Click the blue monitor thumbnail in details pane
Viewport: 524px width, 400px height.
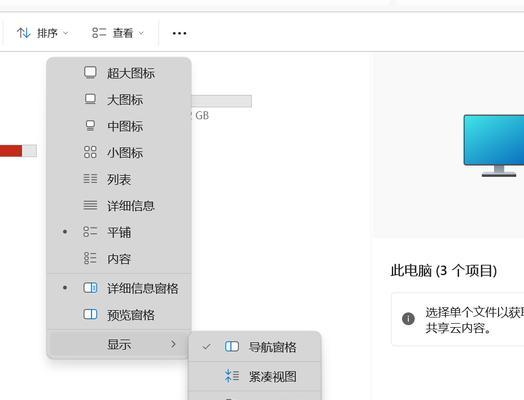click(x=494, y=145)
